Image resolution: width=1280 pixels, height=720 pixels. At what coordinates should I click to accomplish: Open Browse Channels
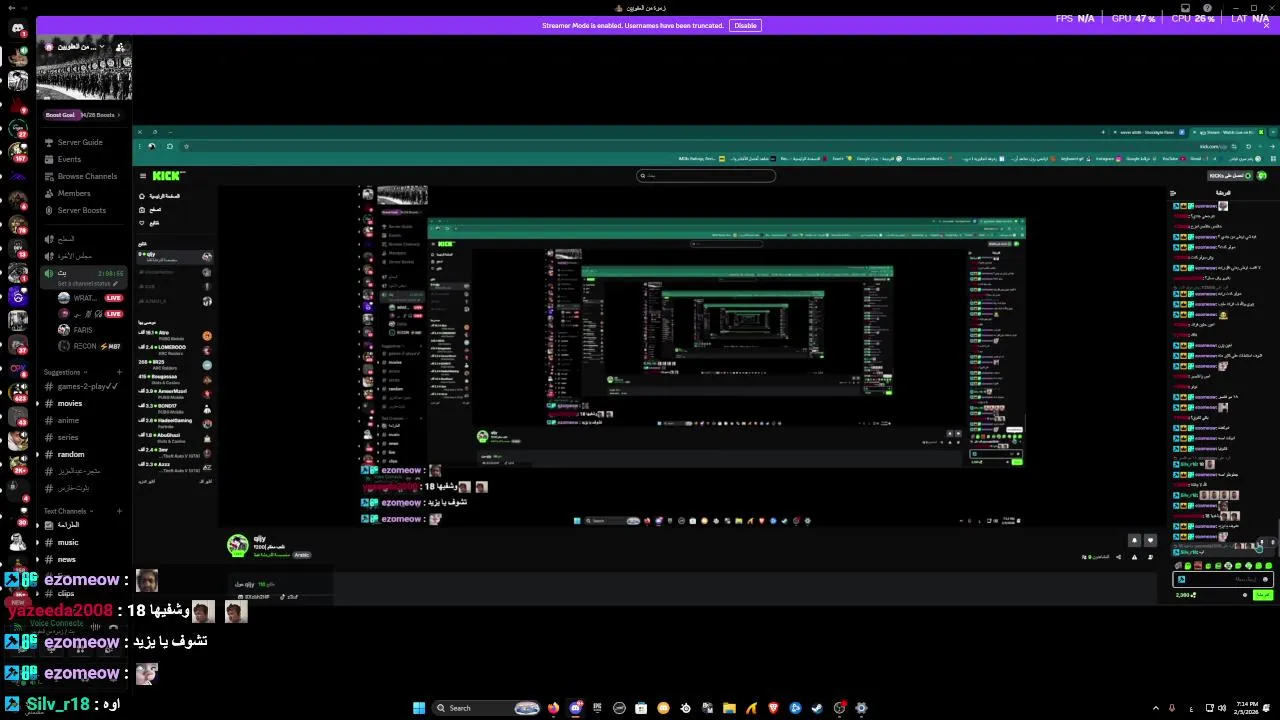coord(87,176)
